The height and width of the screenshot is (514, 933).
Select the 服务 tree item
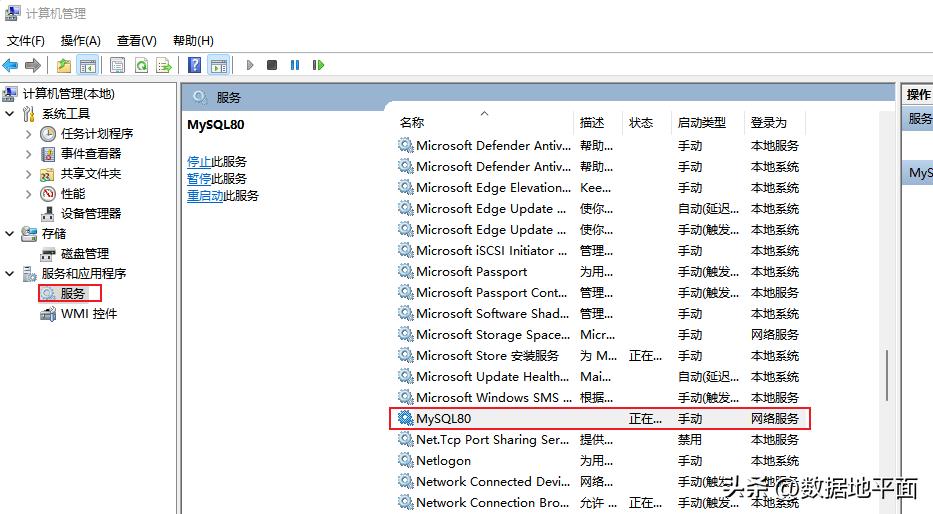click(70, 293)
